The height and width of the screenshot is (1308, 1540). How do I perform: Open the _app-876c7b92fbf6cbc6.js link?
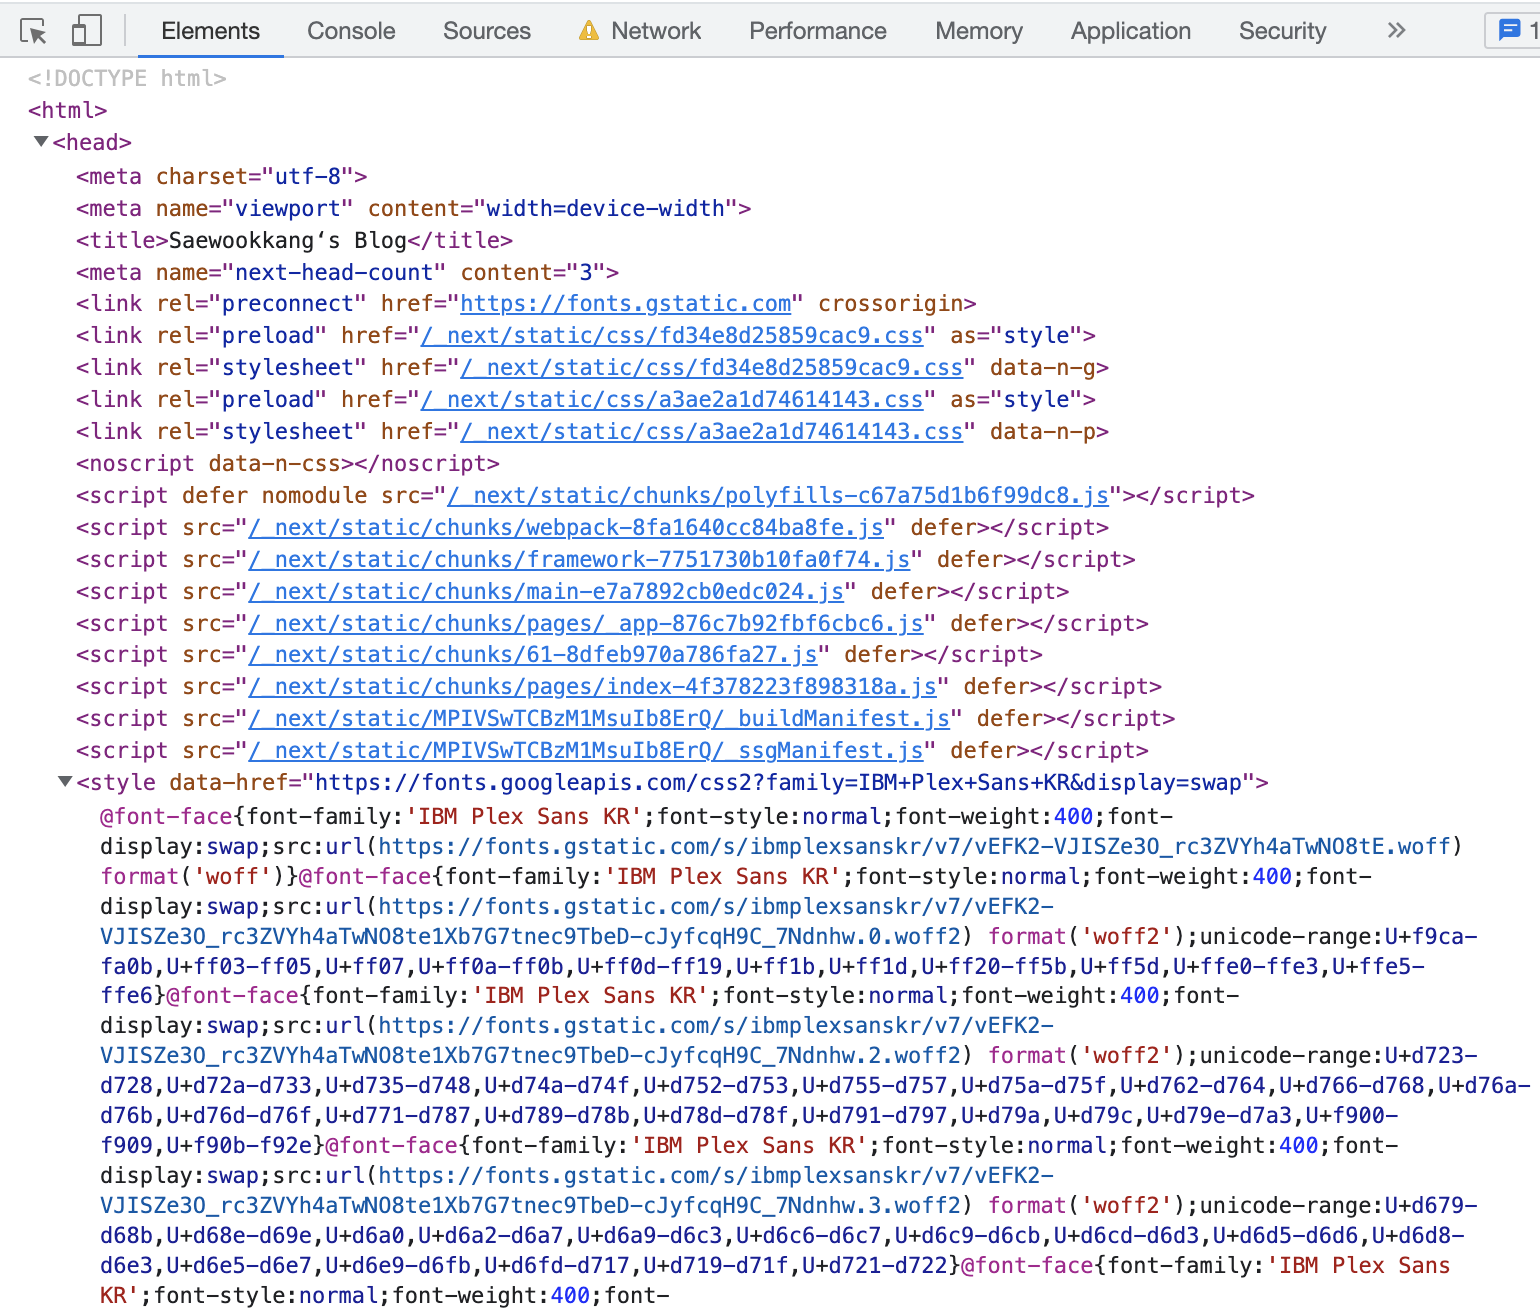(586, 623)
